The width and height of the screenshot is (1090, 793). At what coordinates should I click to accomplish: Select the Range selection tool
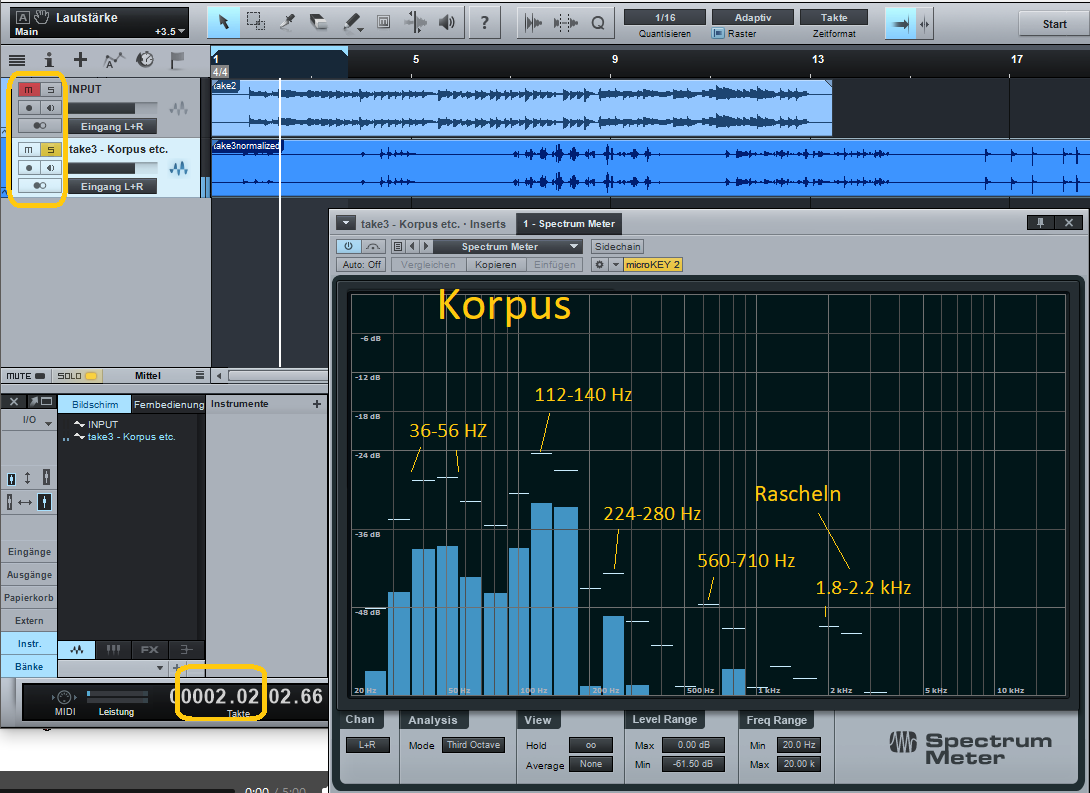point(256,22)
